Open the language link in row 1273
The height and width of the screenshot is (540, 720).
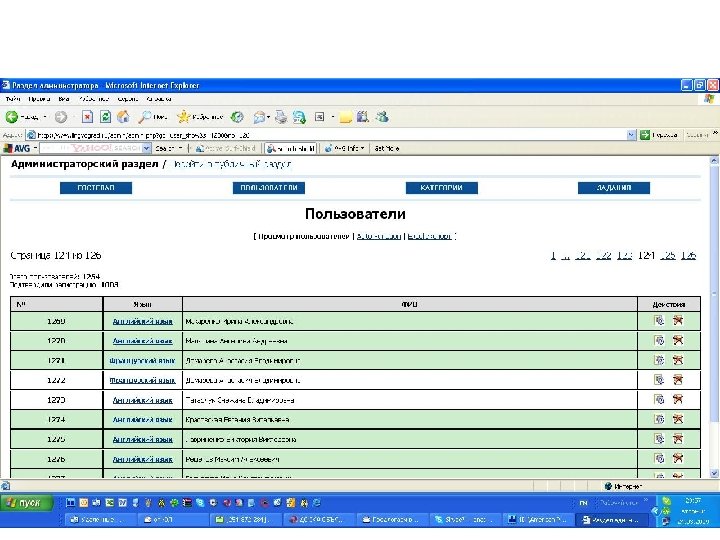(x=143, y=400)
